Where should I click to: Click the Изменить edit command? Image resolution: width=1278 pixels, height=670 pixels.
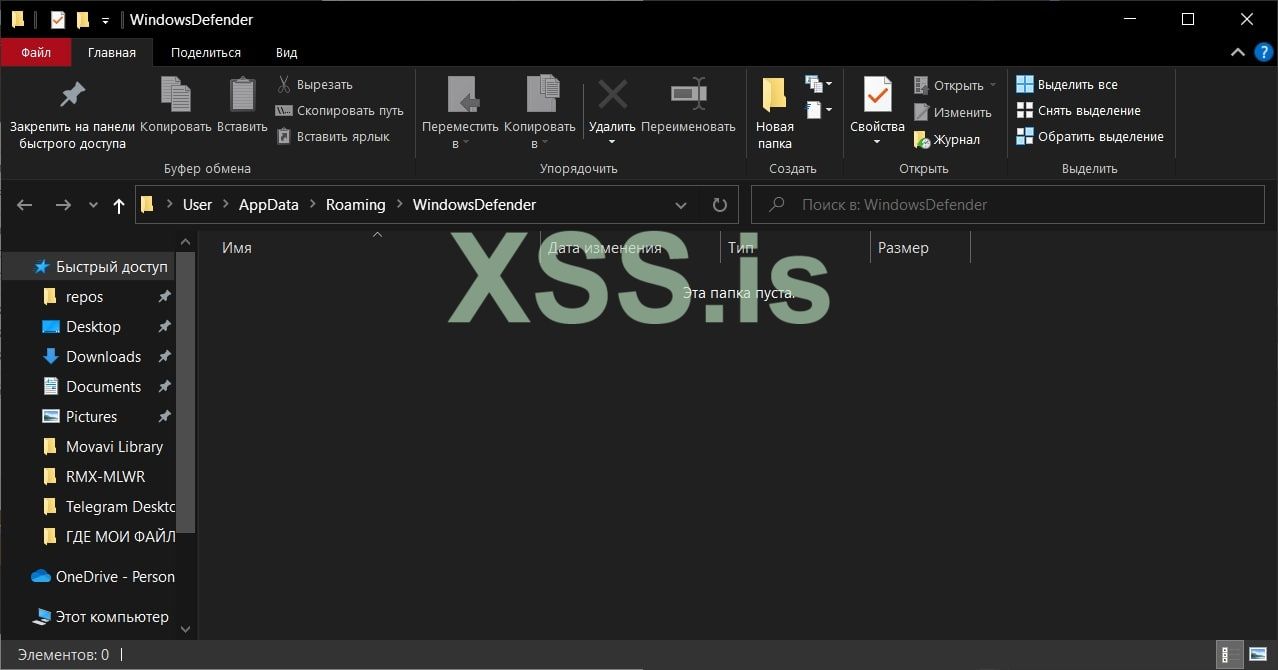coord(952,113)
